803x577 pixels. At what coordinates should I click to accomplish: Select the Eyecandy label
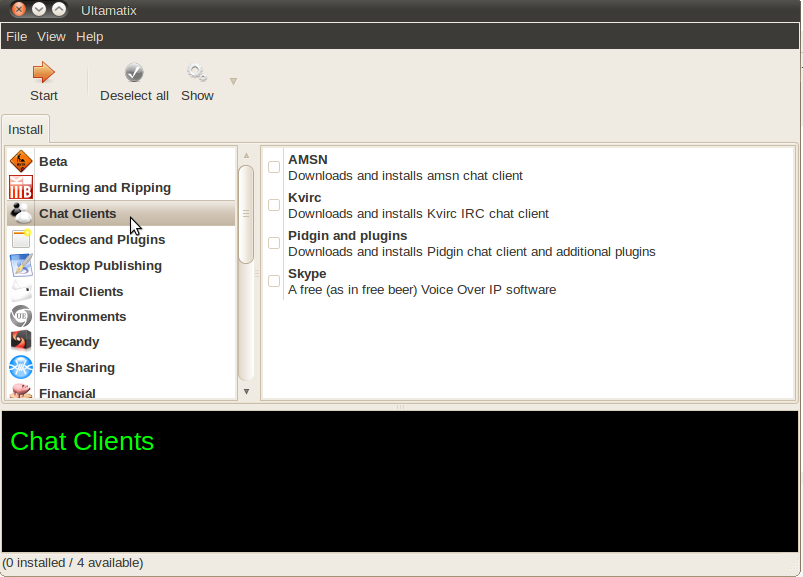(x=69, y=341)
